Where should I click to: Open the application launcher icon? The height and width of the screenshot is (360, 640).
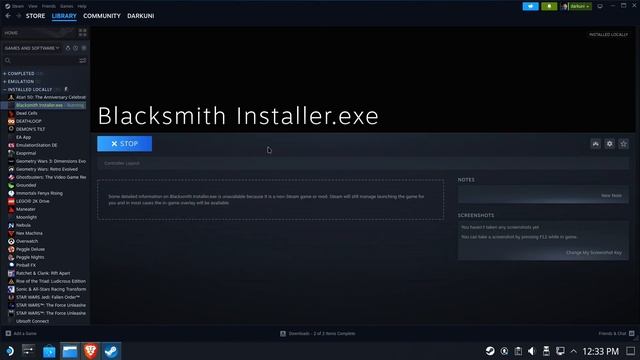click(x=10, y=351)
